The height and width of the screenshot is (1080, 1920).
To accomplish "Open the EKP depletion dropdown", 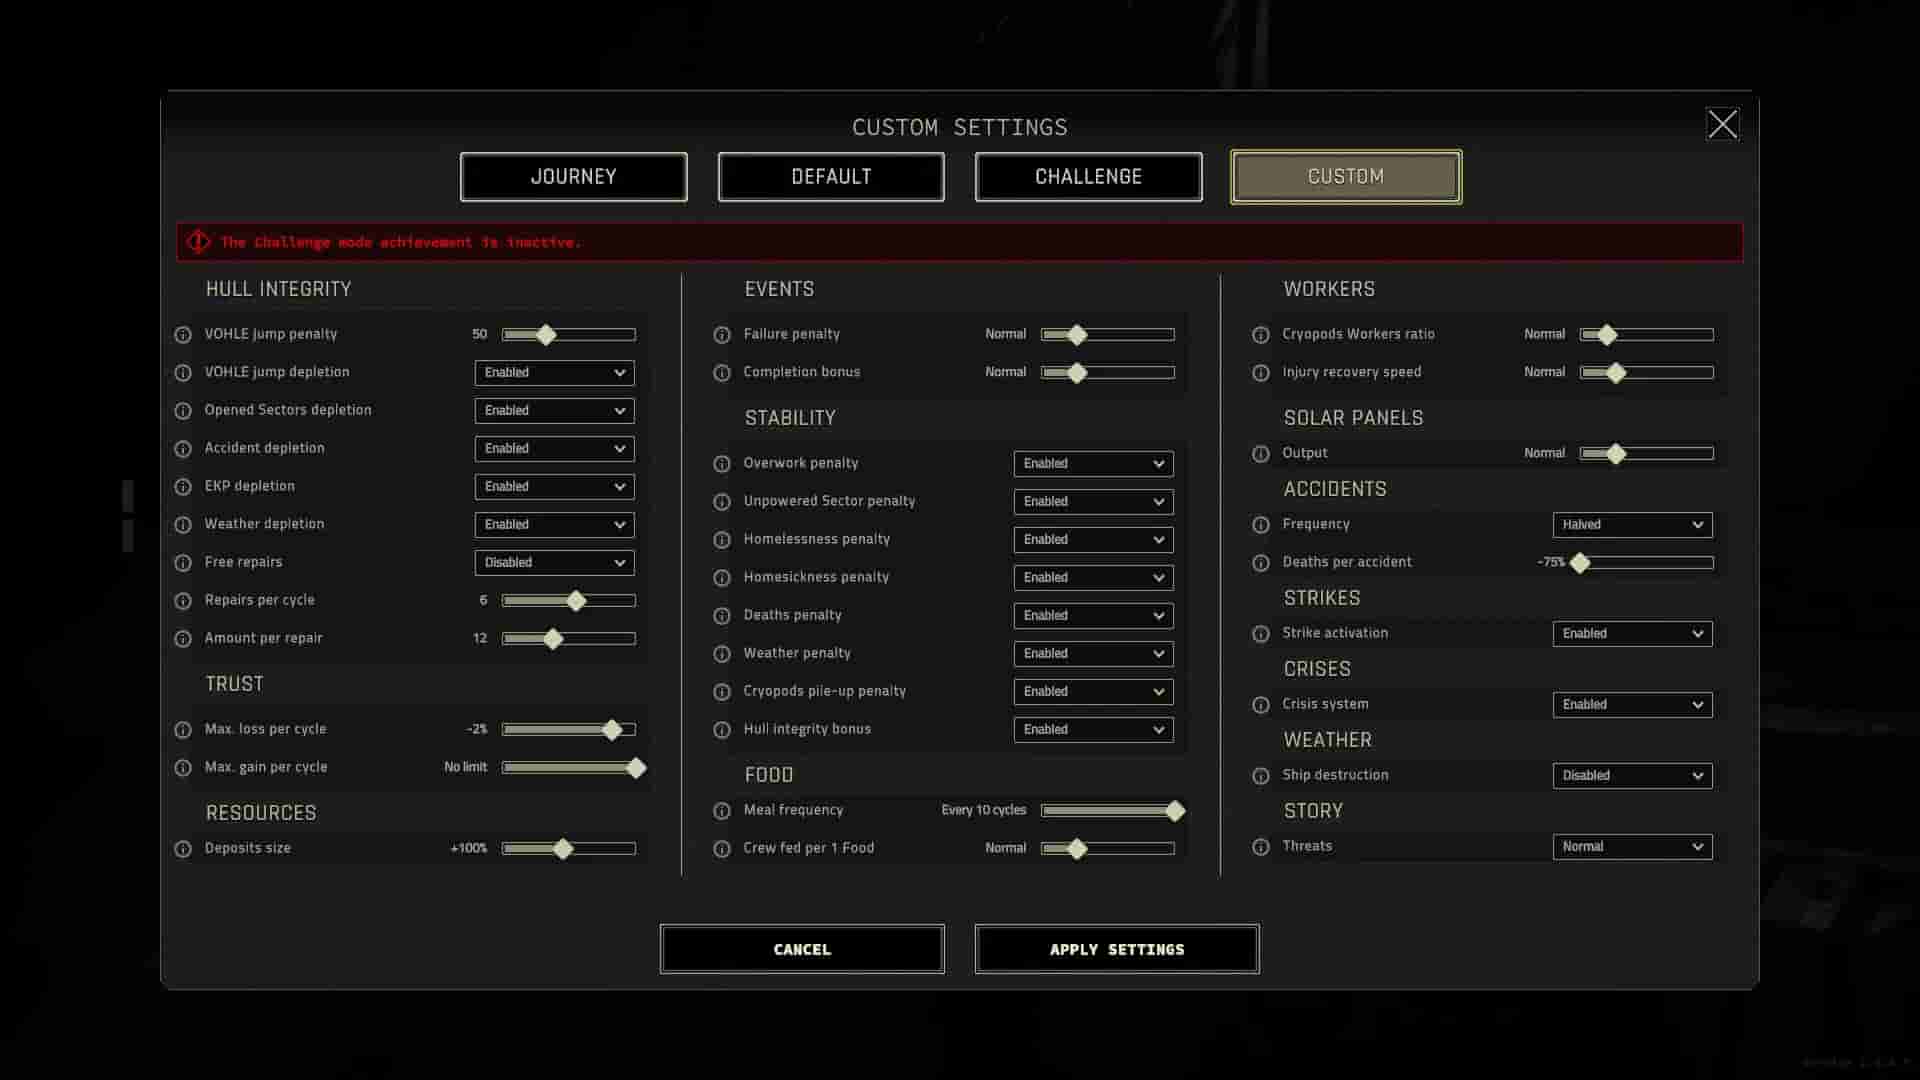I will 554,487.
